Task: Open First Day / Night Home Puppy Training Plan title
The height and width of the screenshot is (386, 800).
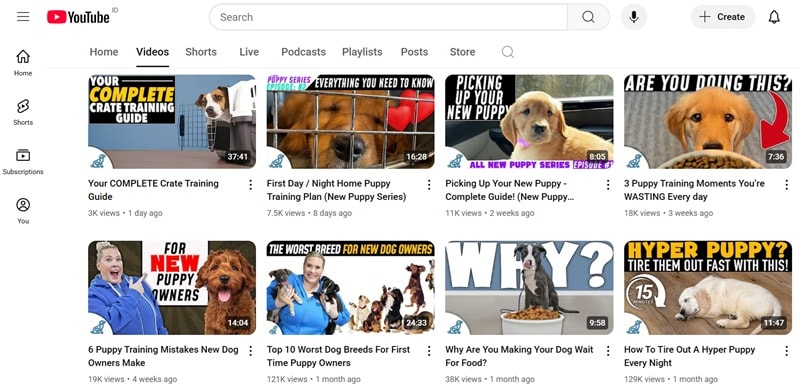Action: (x=336, y=190)
